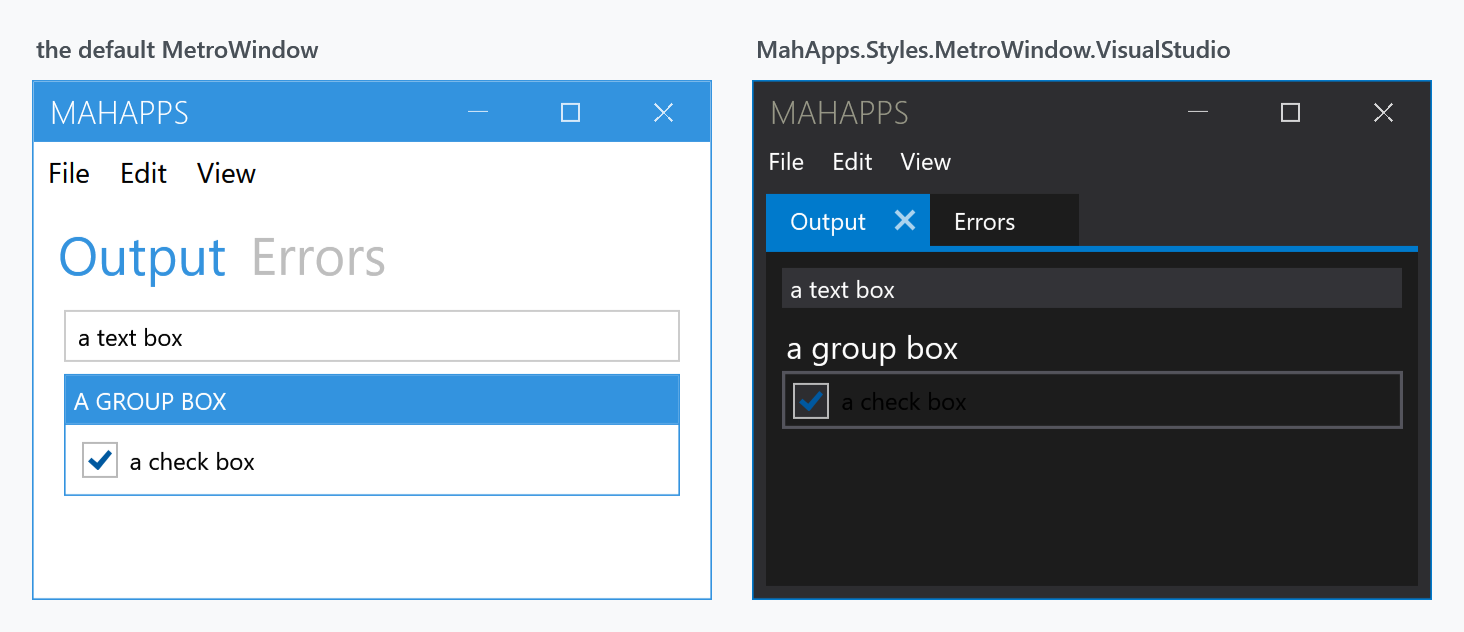
Task: Switch to Errors tab in dark window
Action: pyautogui.click(x=1004, y=221)
